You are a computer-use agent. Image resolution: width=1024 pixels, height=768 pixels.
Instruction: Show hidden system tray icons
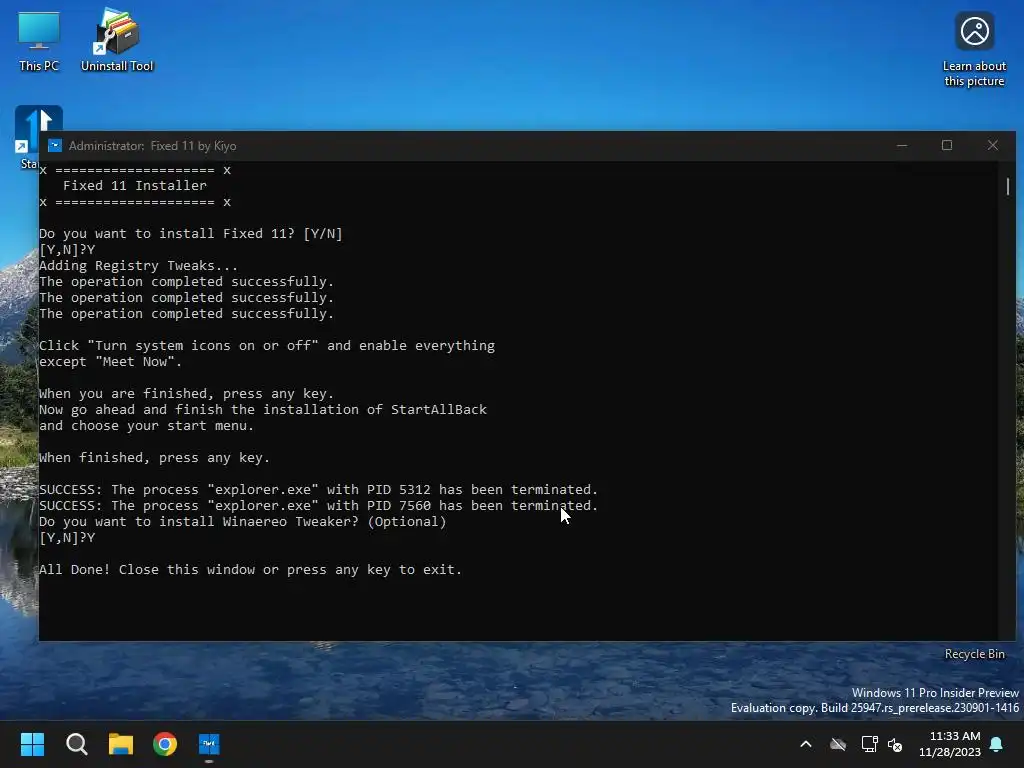pos(806,744)
